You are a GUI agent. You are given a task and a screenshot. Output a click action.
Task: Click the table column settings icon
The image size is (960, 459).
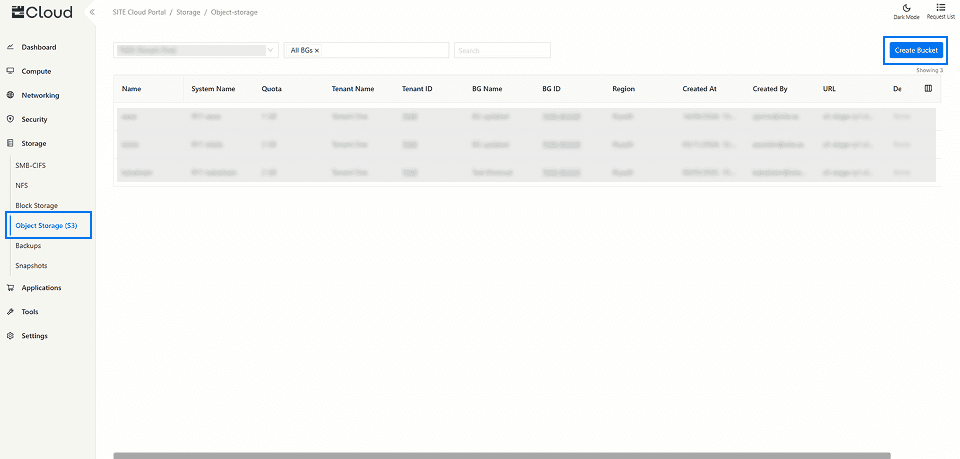pos(928,89)
